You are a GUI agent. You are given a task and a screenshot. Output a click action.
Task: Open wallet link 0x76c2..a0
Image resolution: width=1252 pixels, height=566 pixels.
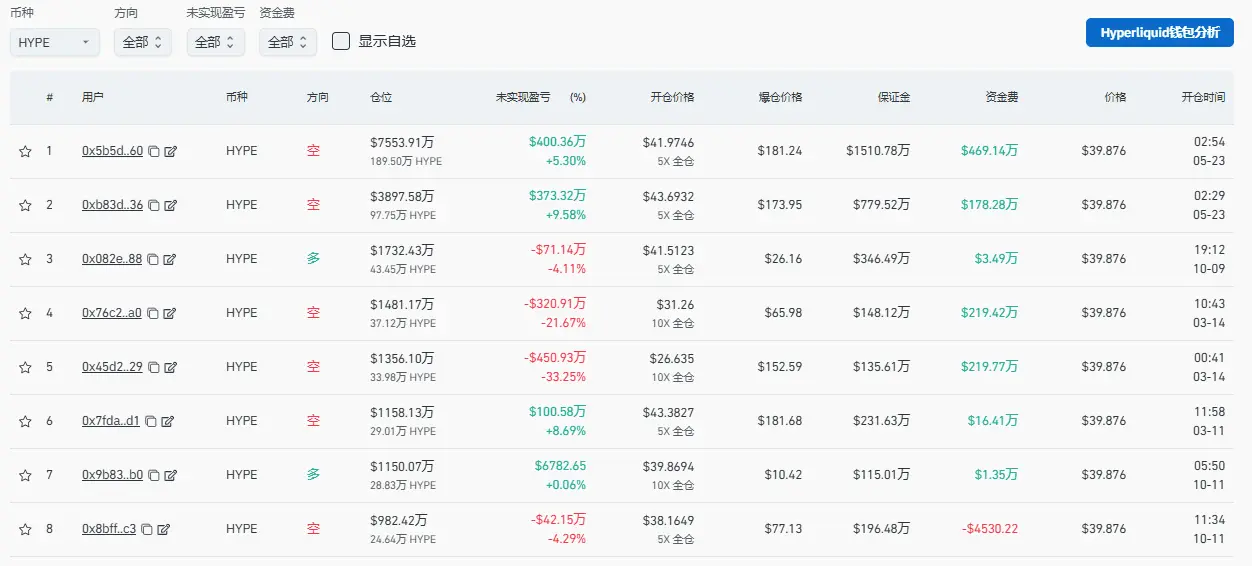tap(112, 313)
